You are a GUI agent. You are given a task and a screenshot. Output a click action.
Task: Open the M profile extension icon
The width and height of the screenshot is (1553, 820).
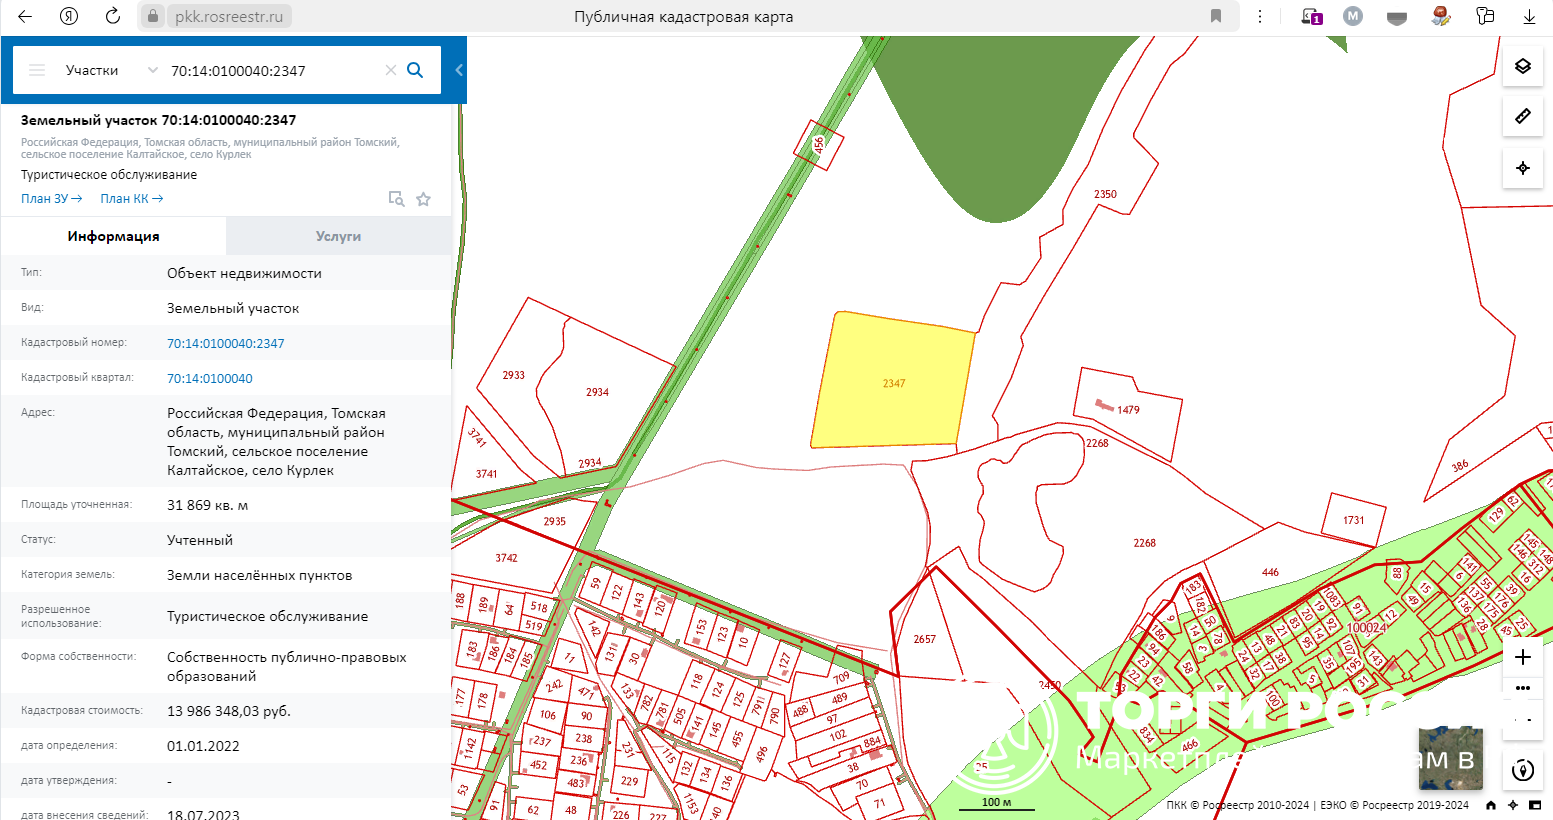pos(1353,16)
